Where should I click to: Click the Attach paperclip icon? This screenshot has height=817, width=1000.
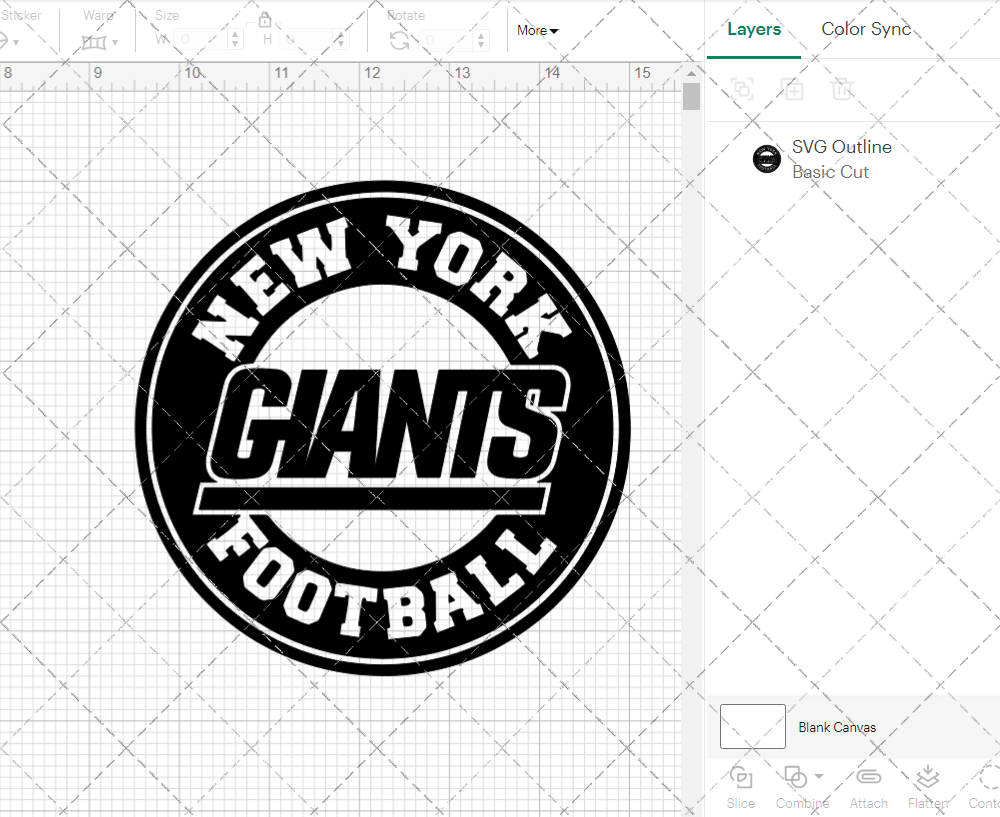869,778
